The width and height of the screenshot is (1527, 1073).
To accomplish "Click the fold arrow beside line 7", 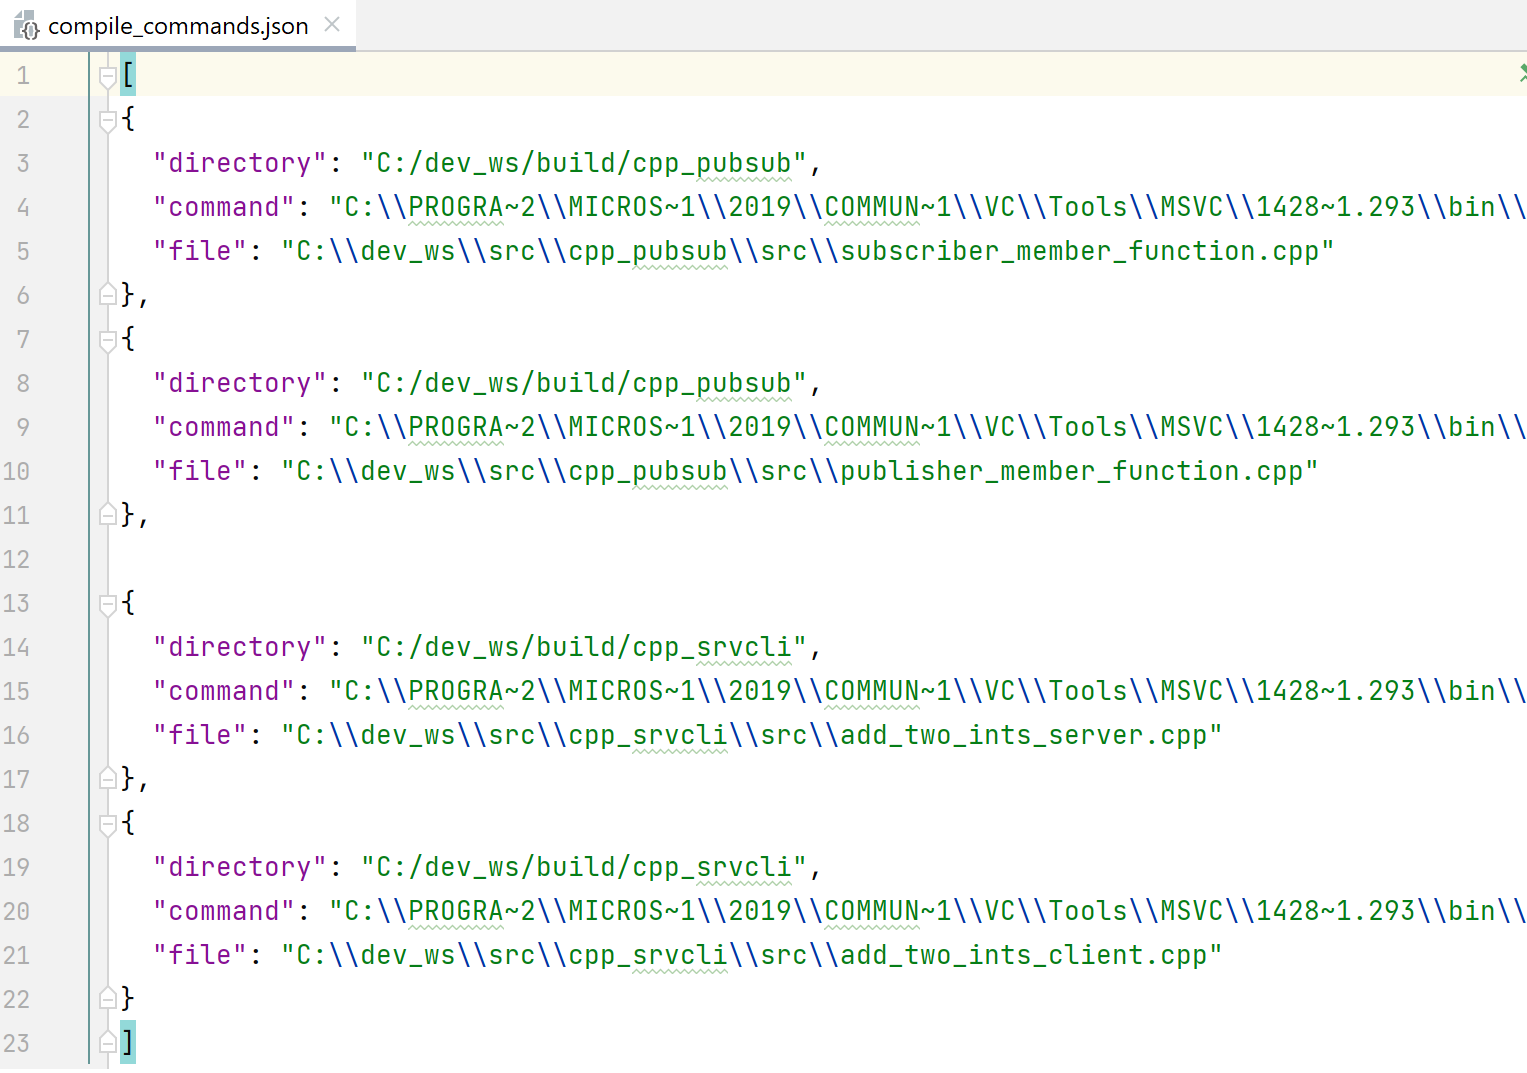I will [x=108, y=339].
